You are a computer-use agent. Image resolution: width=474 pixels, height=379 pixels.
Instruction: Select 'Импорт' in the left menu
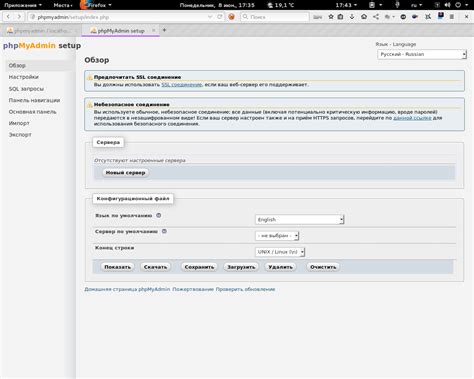[19, 123]
